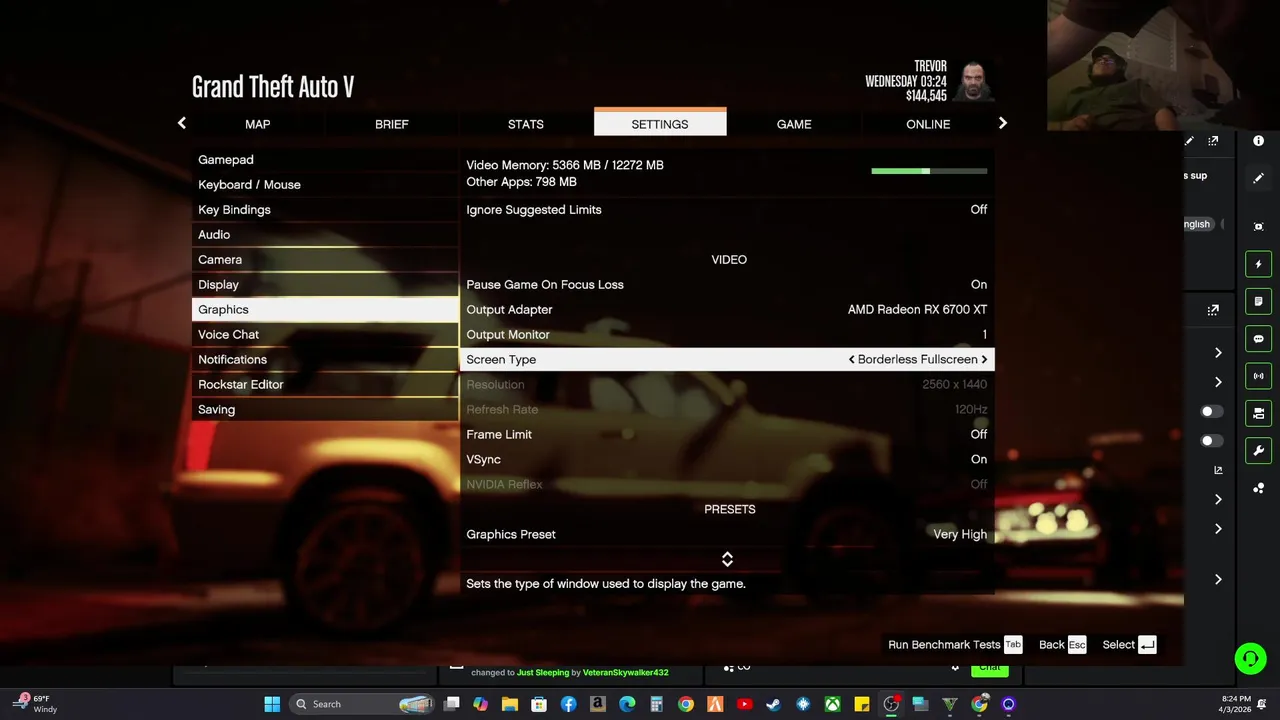This screenshot has width=1280, height=720.
Task: Open Calculator from the taskbar
Action: [x=656, y=704]
